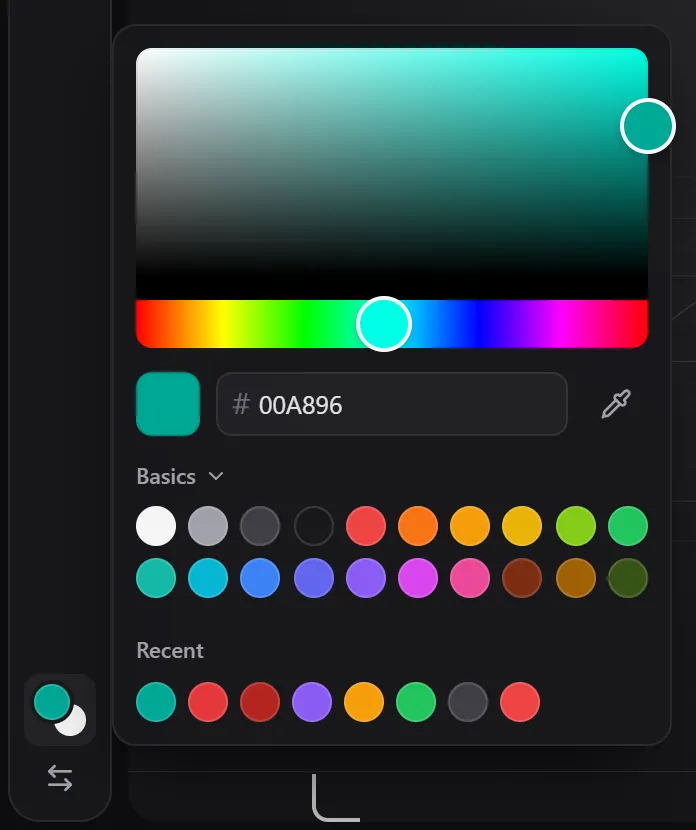Screen dimensions: 696x830
Task: Choose the lime green swatch in Basics
Action: click(576, 526)
